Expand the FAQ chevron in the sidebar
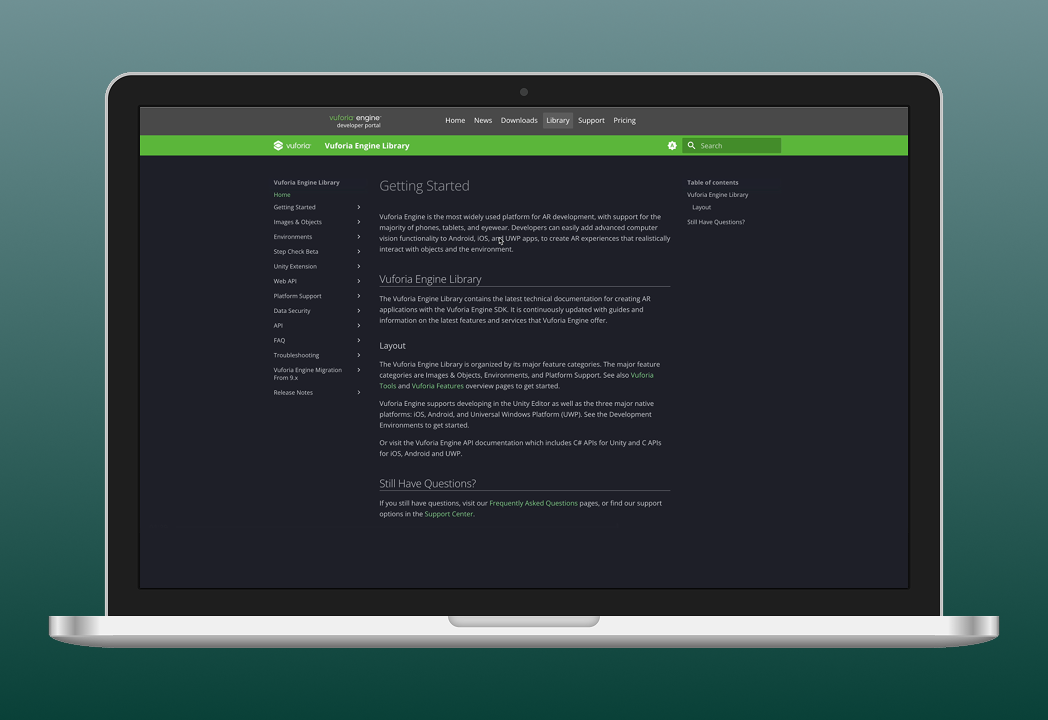The height and width of the screenshot is (720, 1048). [359, 340]
